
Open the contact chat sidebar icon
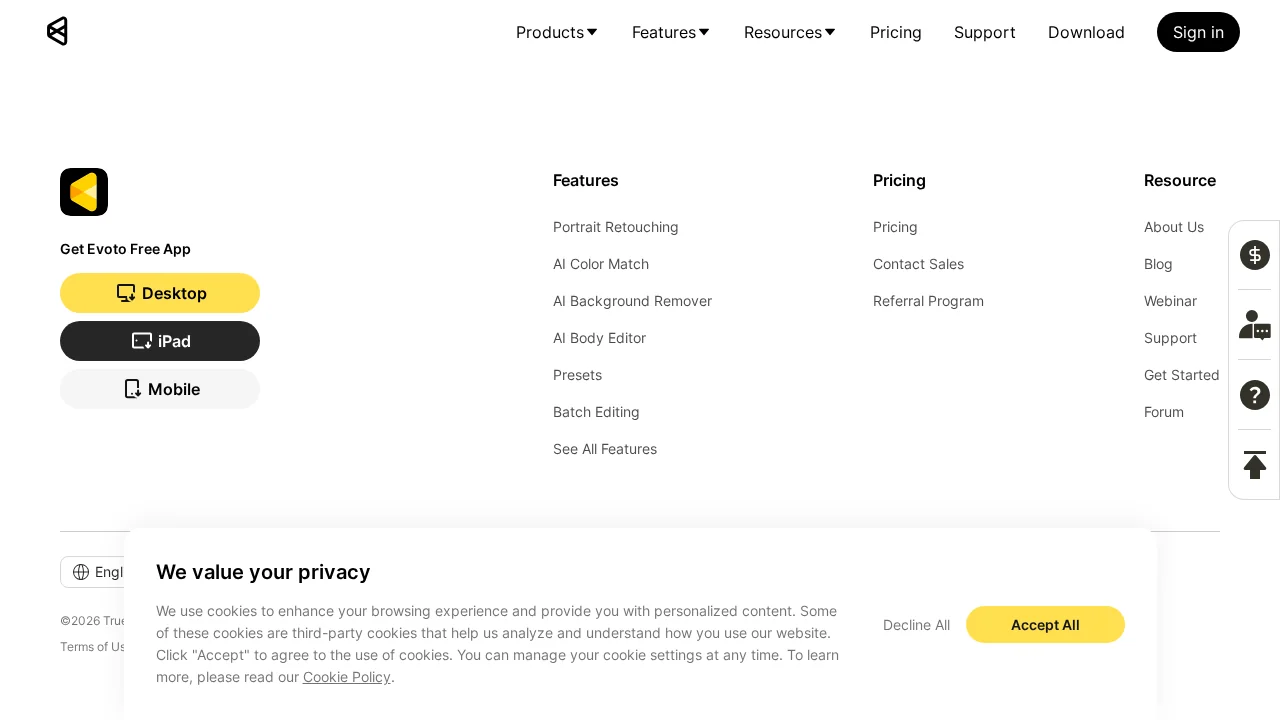click(1254, 325)
